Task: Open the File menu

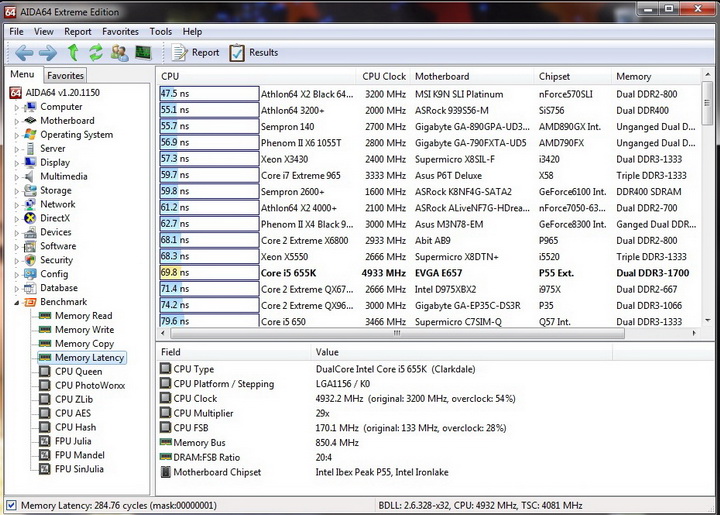Action: click(16, 32)
